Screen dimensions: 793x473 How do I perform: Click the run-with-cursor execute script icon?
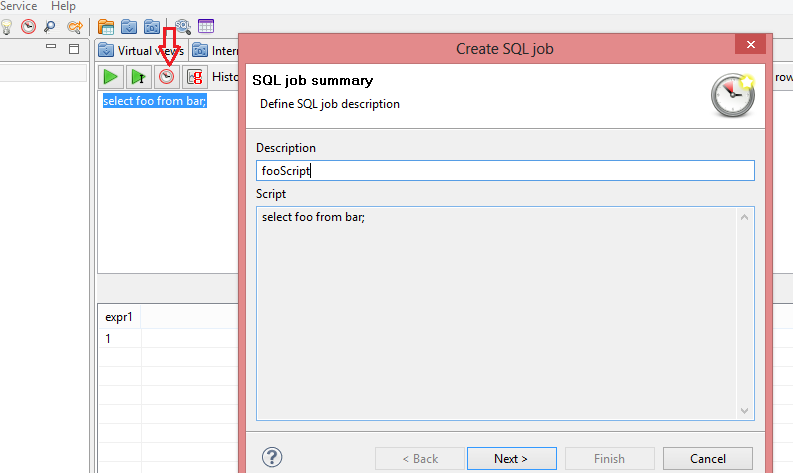coord(139,76)
